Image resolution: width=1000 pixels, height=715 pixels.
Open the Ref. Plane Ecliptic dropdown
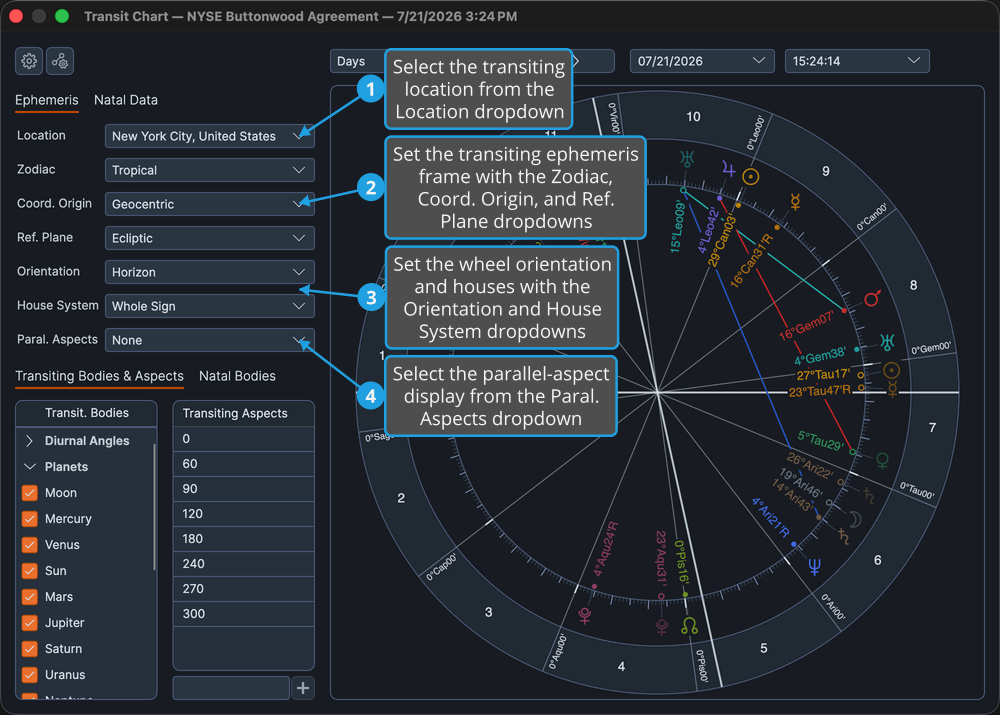[209, 239]
